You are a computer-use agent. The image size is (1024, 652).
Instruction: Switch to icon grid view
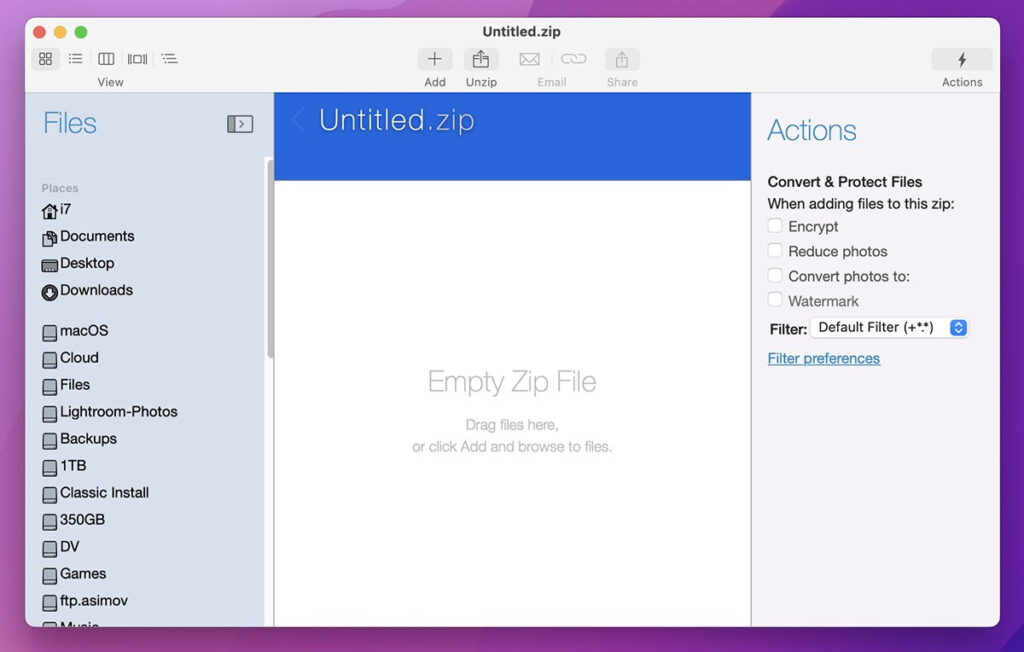tap(45, 59)
